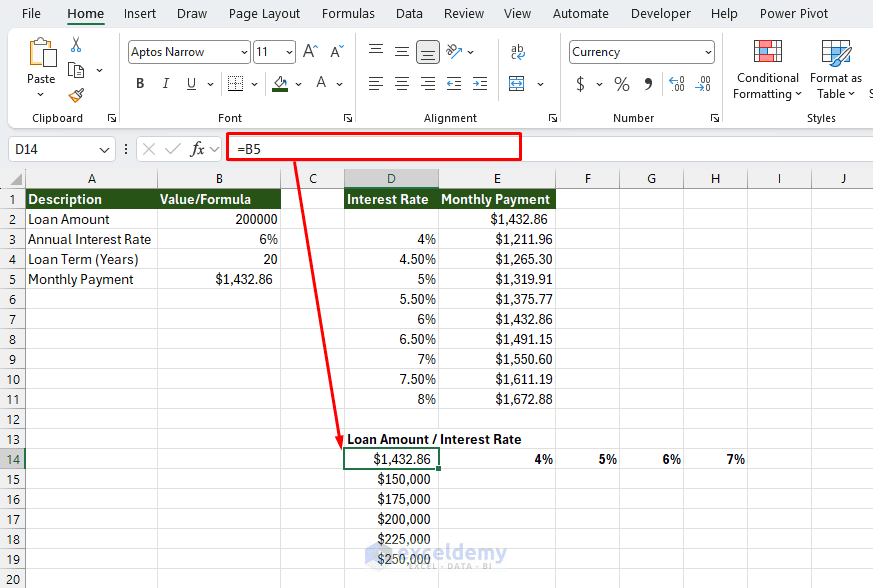The width and height of the screenshot is (873, 588).
Task: Apply cell borders icon
Action: (236, 84)
